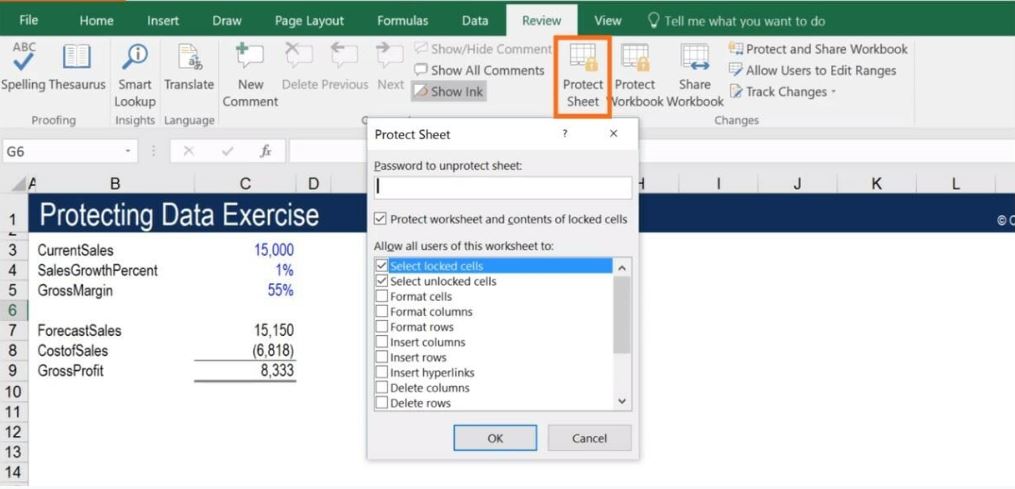Click the Insert Function fx icon
1015x489 pixels.
(265, 152)
